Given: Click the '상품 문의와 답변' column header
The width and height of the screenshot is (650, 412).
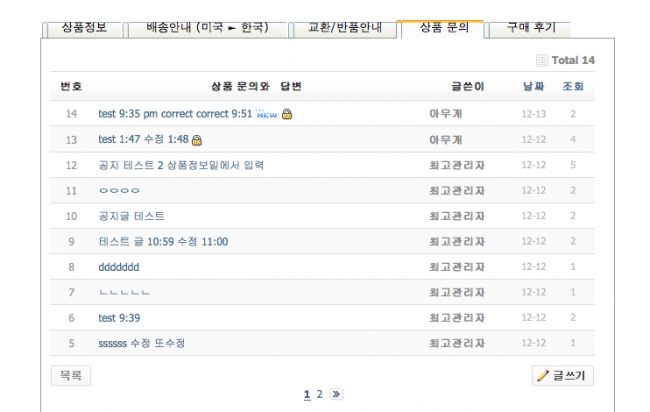Looking at the screenshot, I should (256, 86).
